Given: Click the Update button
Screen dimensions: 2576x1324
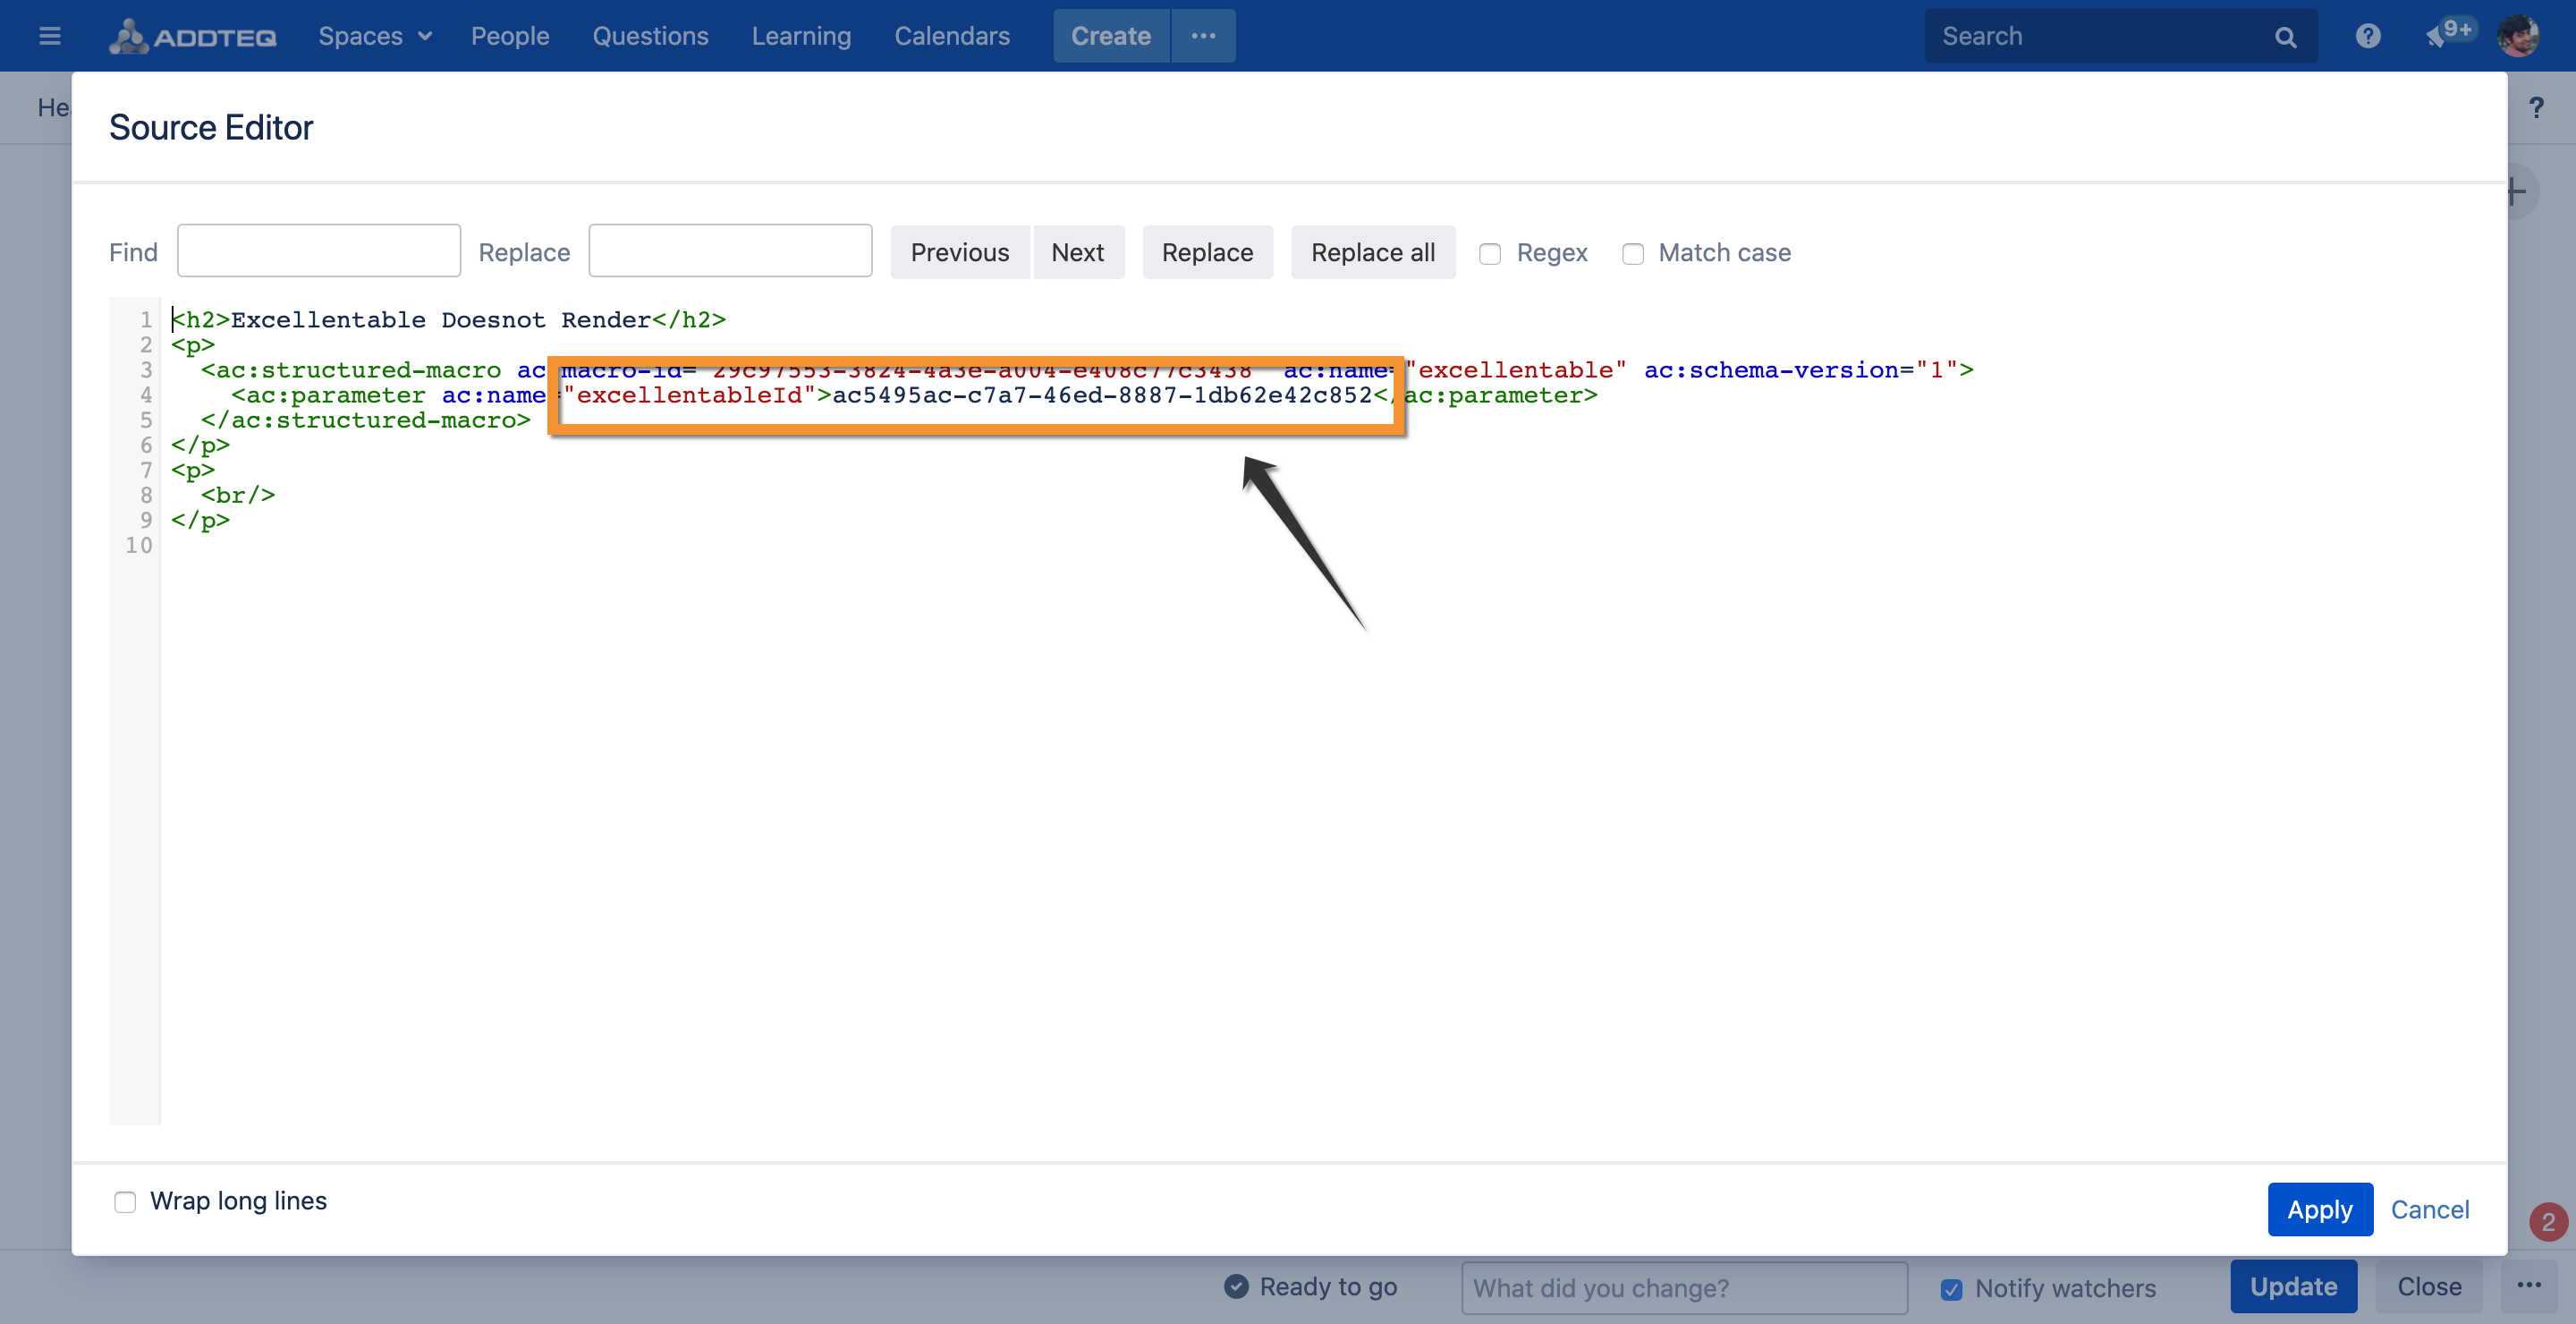Looking at the screenshot, I should click(2293, 1286).
